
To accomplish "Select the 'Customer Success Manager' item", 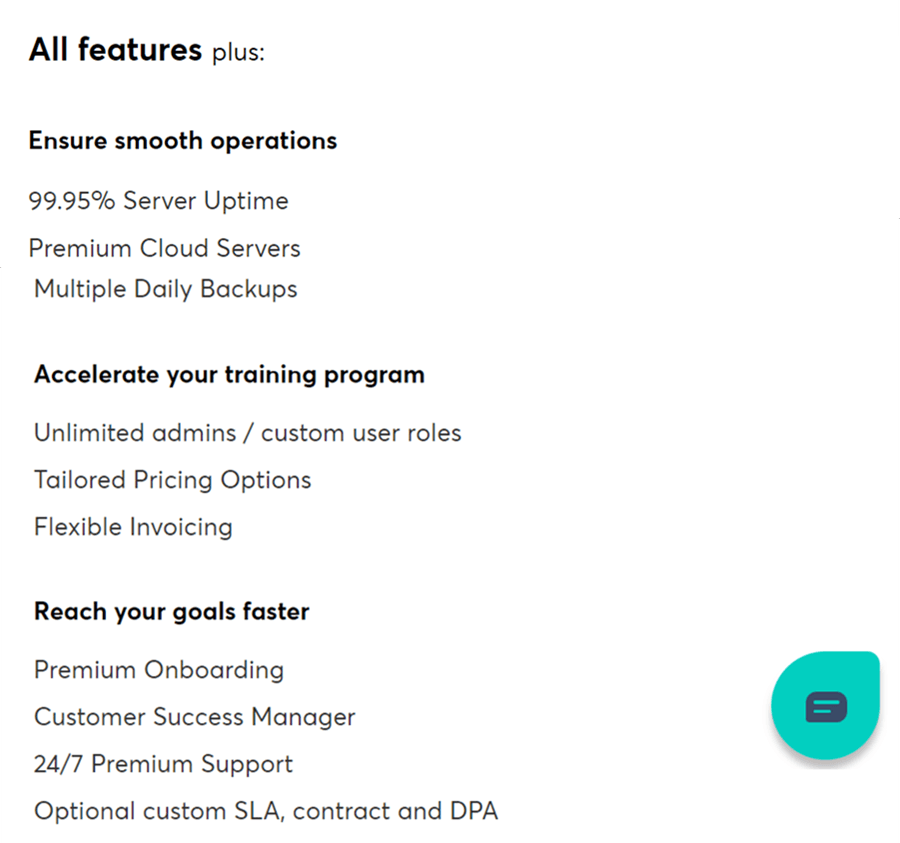I will coord(195,717).
